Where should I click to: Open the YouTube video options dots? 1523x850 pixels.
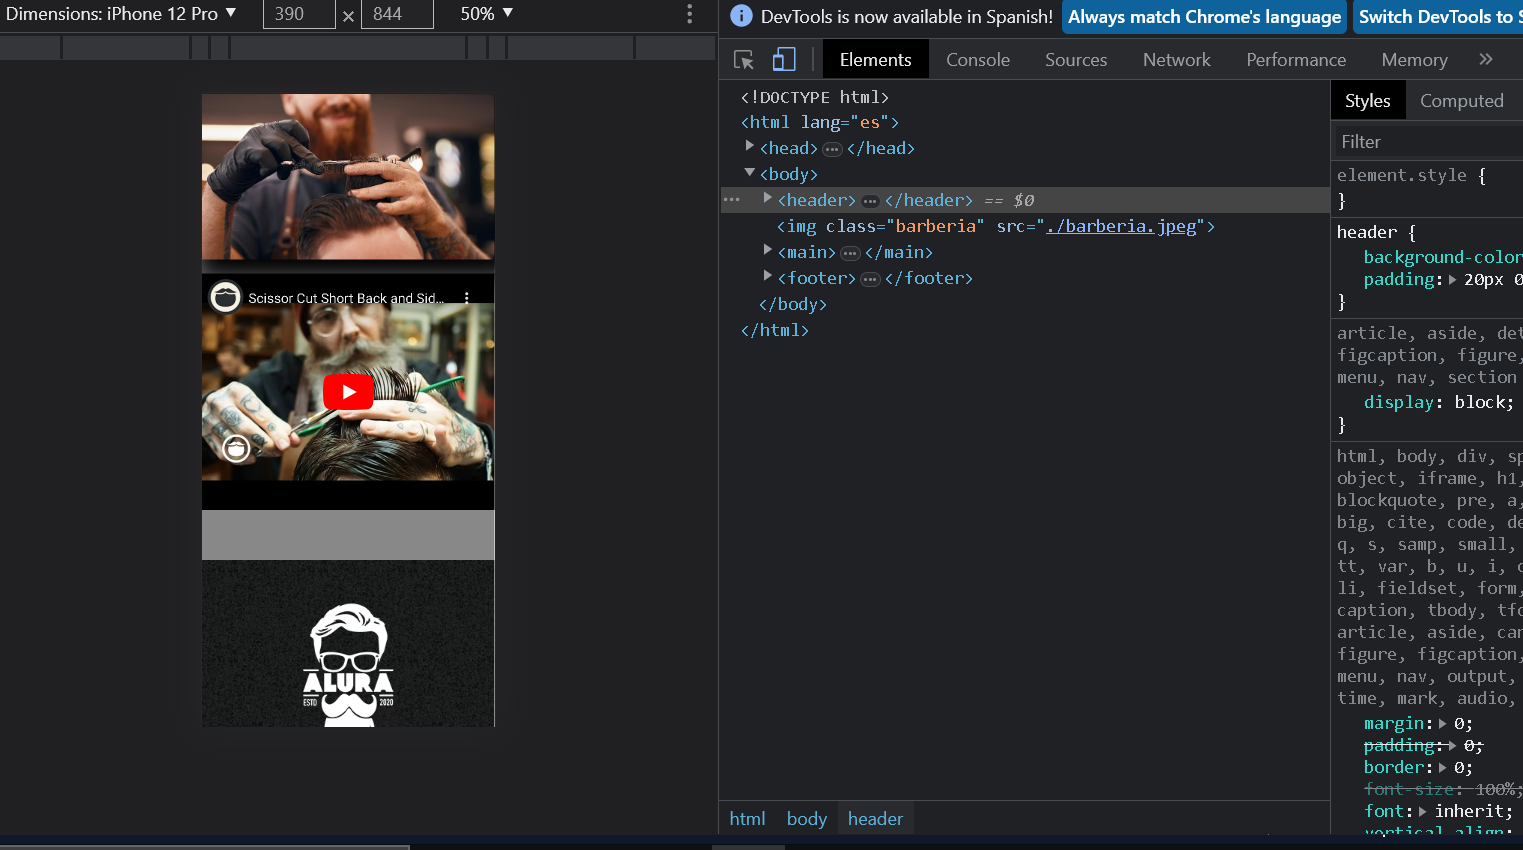tap(467, 298)
